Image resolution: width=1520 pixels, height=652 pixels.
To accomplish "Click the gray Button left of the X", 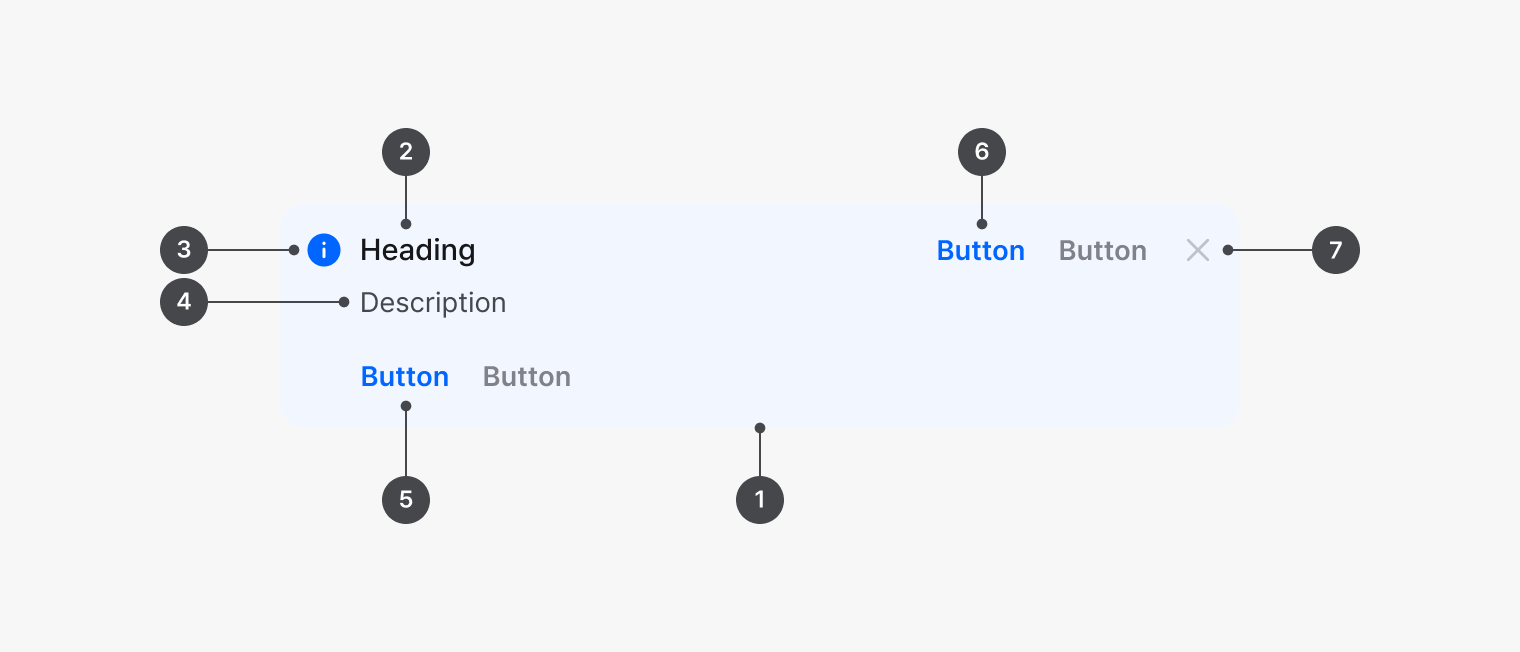I will click(1102, 251).
